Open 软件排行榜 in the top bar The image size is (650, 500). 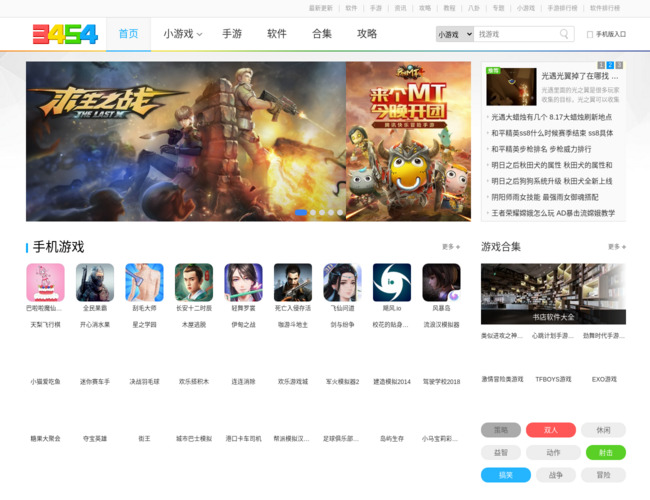(605, 8)
